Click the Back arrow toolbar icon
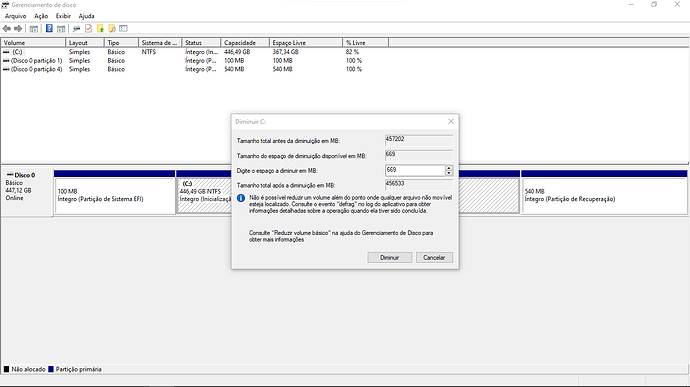The height and width of the screenshot is (387, 690). point(7,29)
